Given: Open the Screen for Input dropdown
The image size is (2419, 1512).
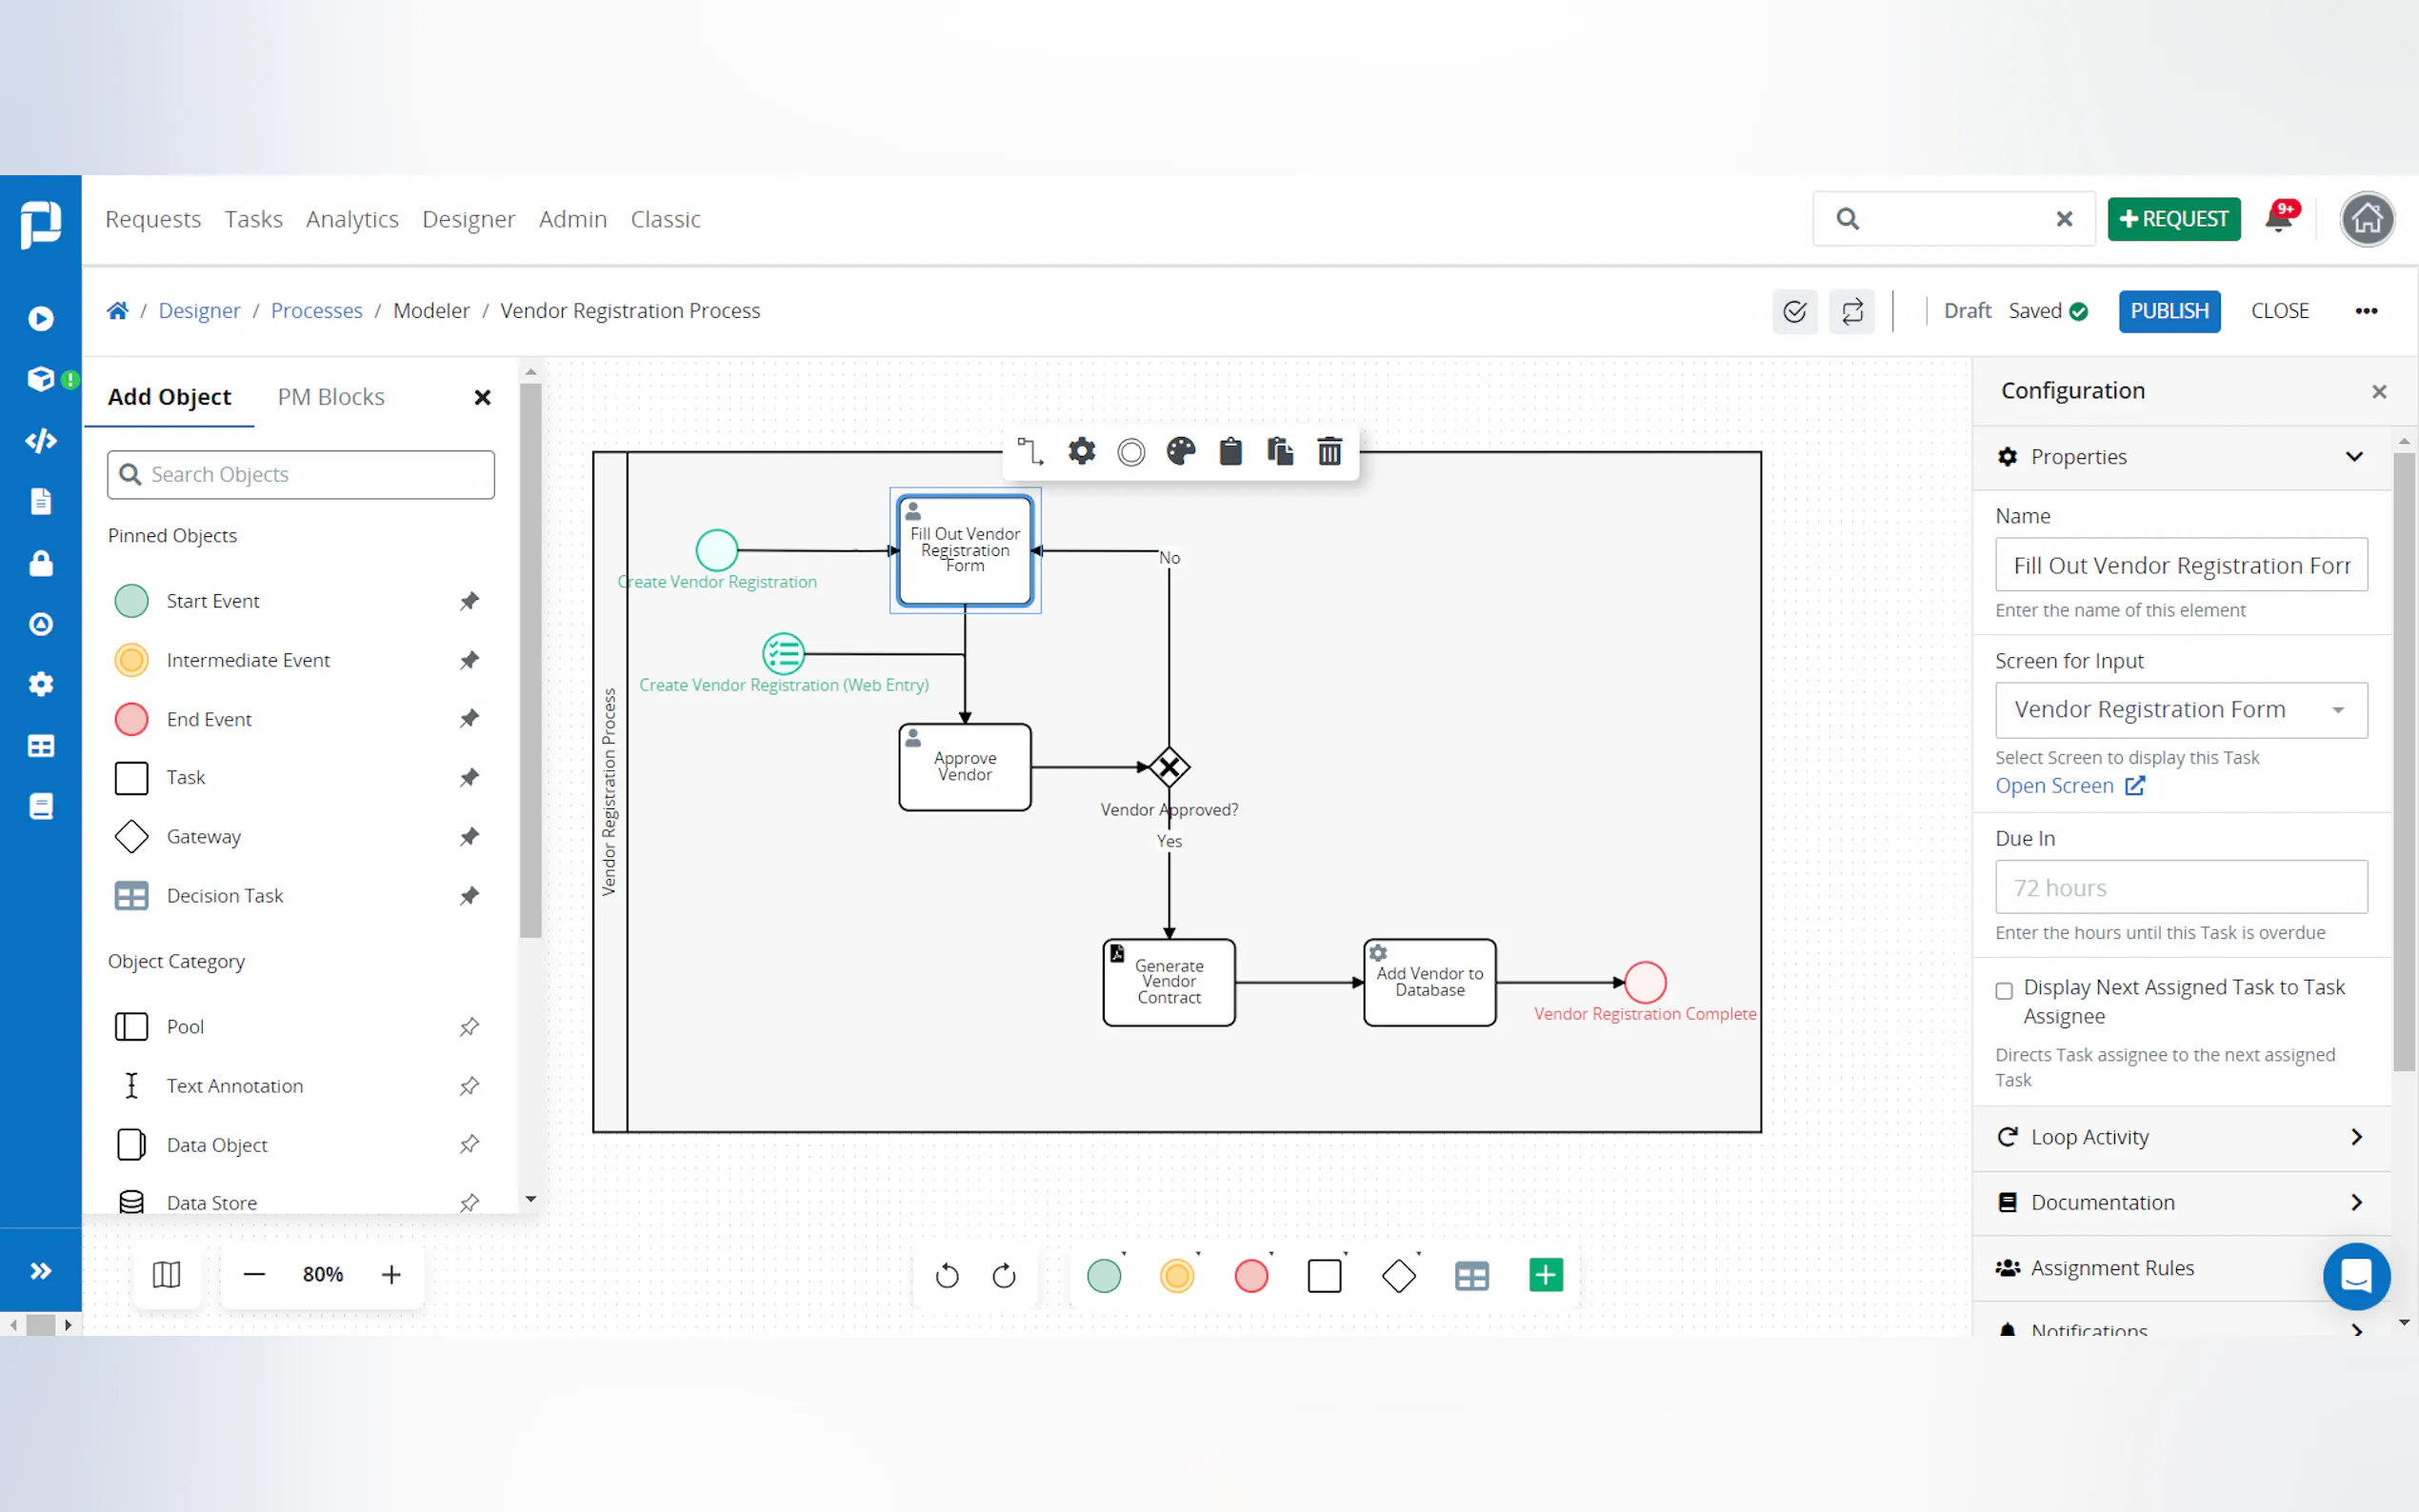Looking at the screenshot, I should pos(2181,710).
